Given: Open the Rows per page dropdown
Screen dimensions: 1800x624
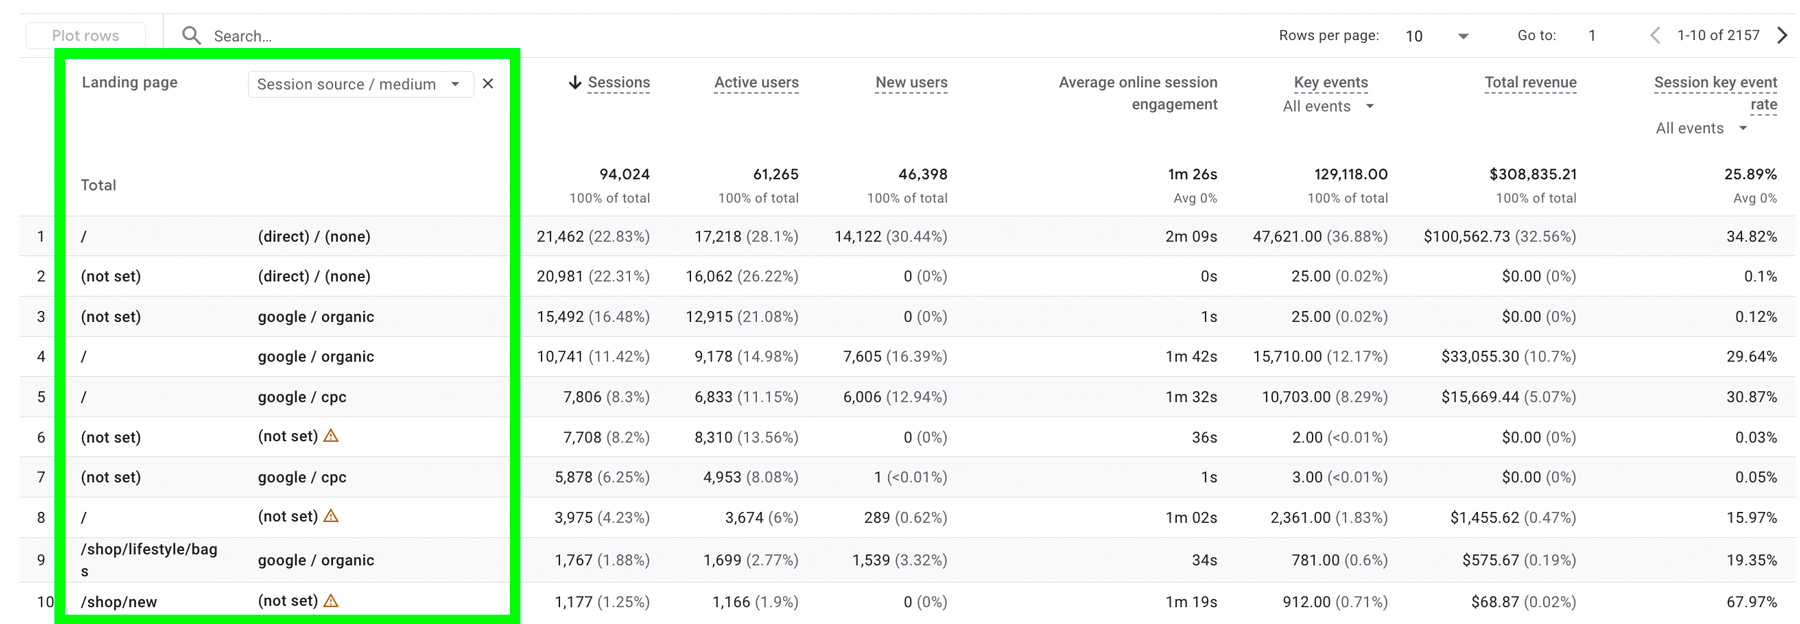Looking at the screenshot, I should pyautogui.click(x=1437, y=36).
